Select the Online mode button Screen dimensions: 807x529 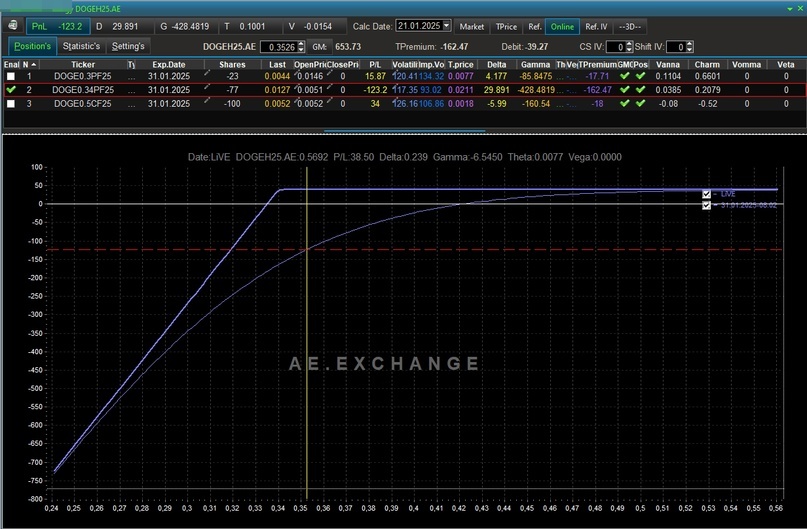tap(562, 27)
